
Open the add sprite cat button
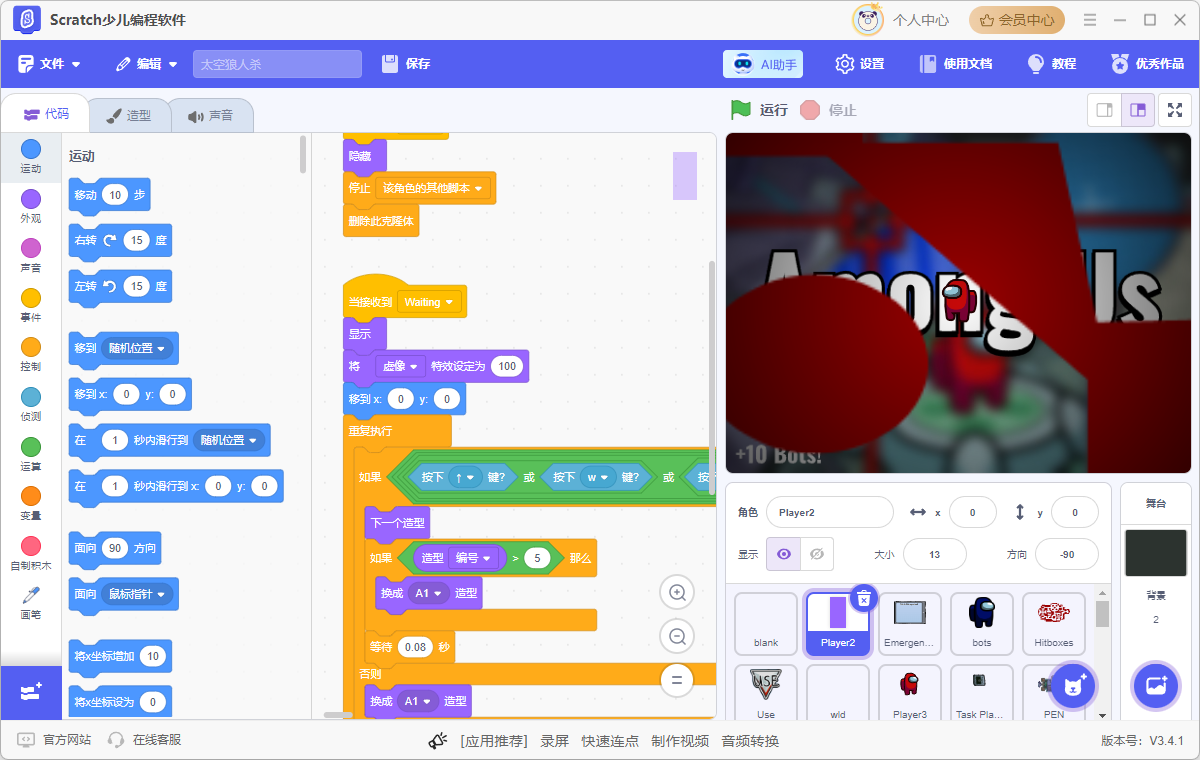[1074, 686]
